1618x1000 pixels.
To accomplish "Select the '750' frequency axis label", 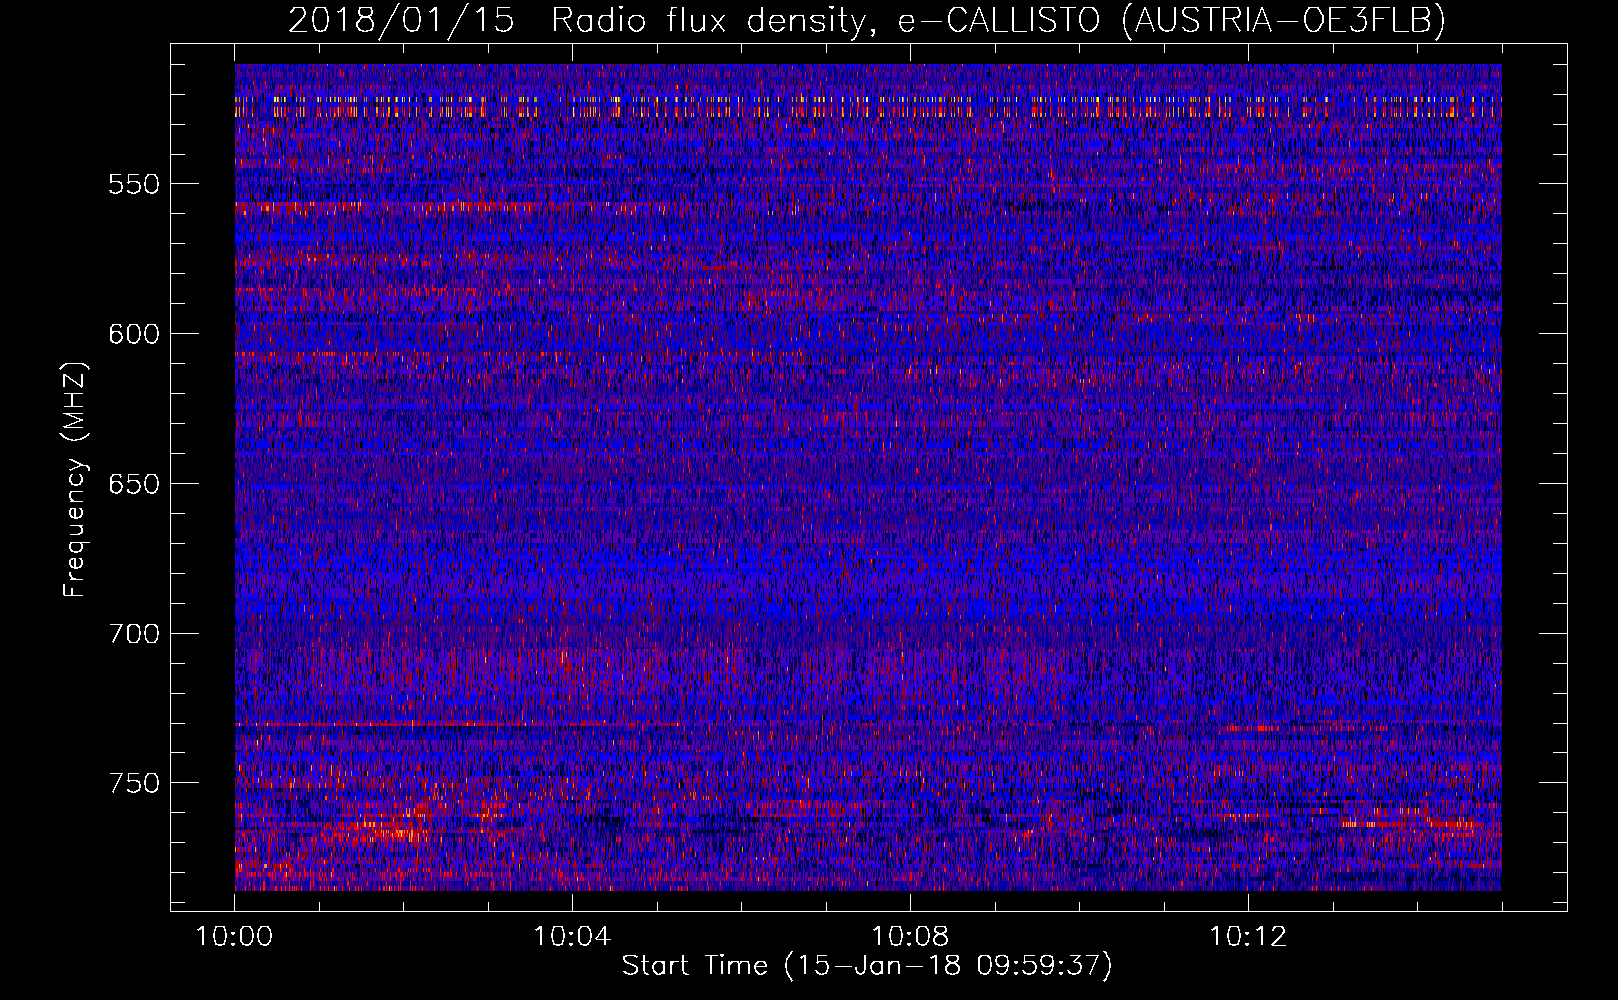I will (x=134, y=783).
